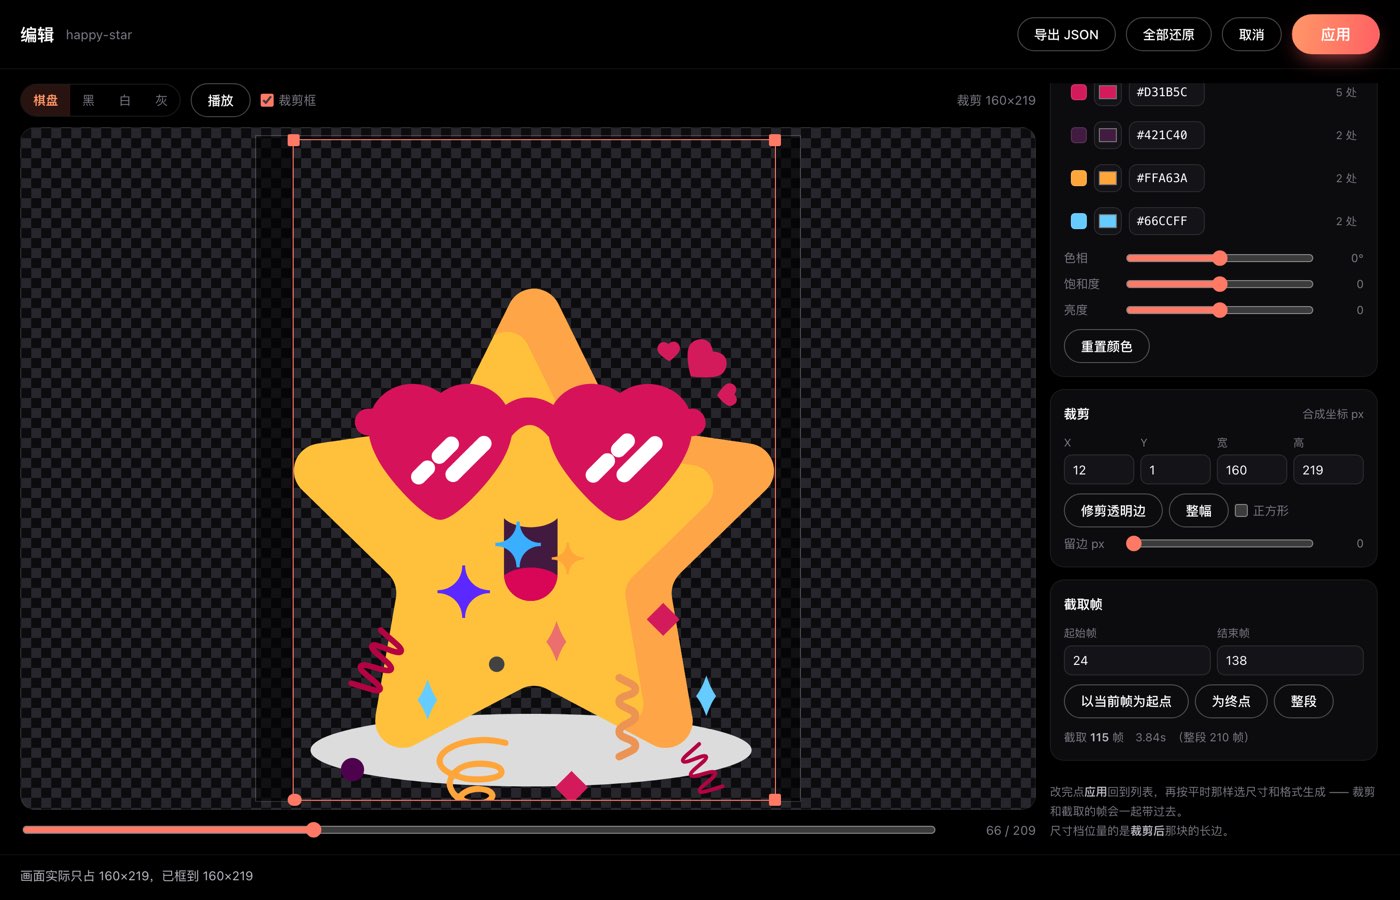This screenshot has width=1400, height=900.
Task: Click the 播放 playback button
Action: point(220,100)
